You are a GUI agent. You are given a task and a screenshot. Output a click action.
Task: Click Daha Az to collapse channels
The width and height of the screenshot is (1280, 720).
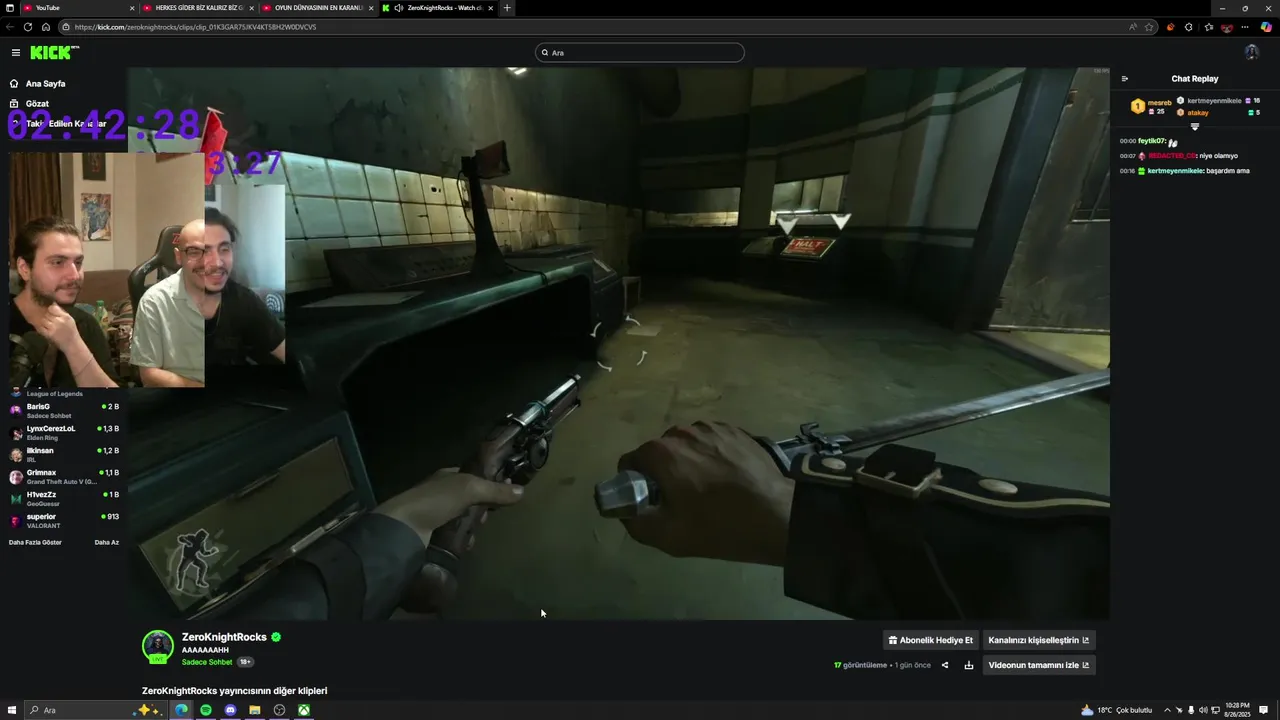[107, 542]
